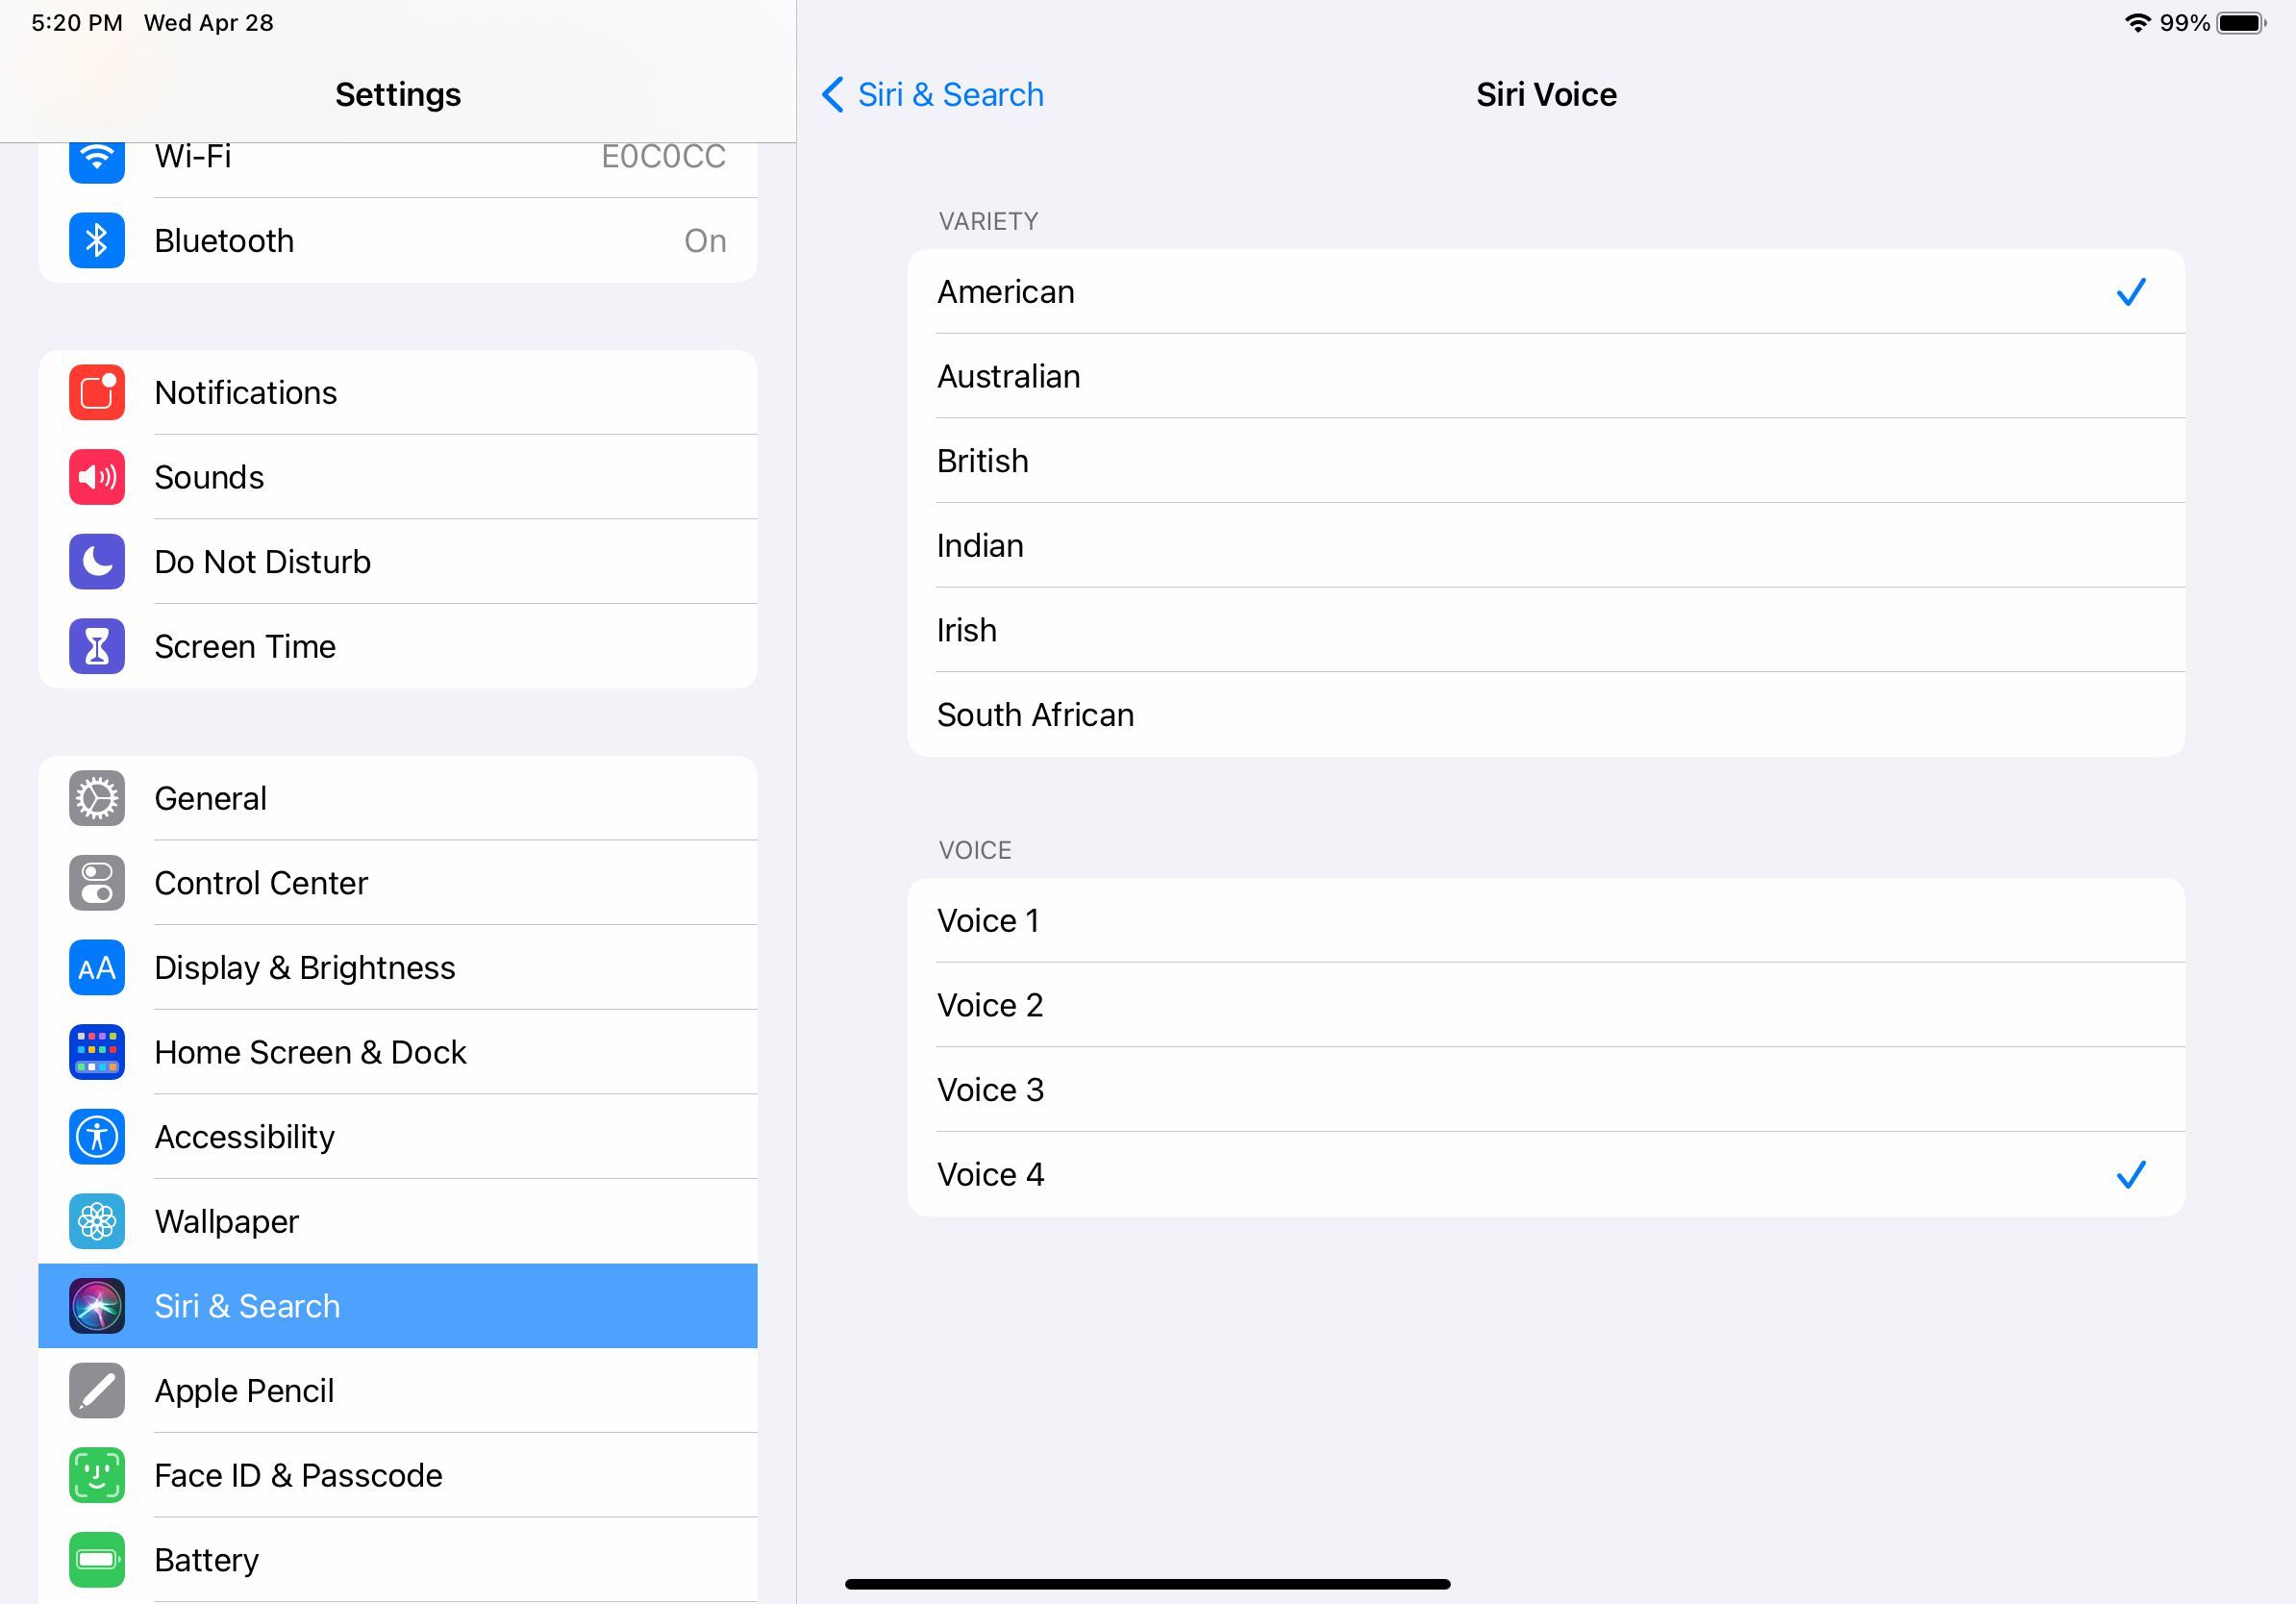Pick the South African variety
The width and height of the screenshot is (2296, 1604).
pyautogui.click(x=1546, y=715)
